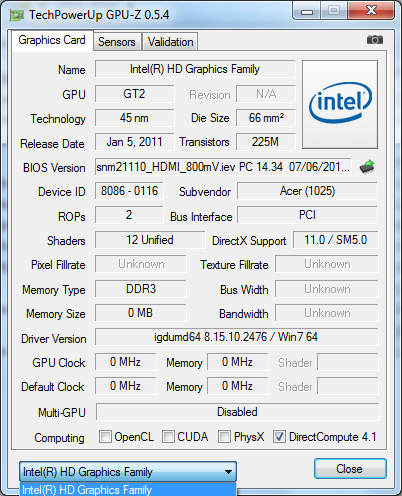Viewport: 402px width, 496px height.
Task: Click the Shaders value 12 Unified
Action: tap(150, 240)
